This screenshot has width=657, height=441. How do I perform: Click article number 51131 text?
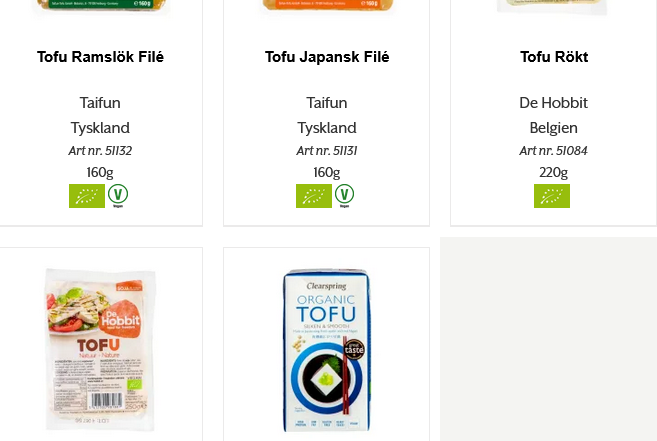pyautogui.click(x=327, y=150)
